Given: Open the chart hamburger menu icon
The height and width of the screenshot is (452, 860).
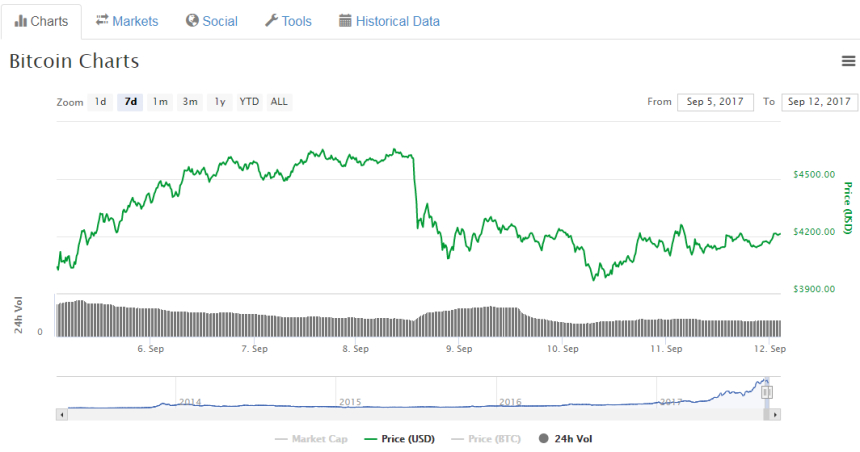Looking at the screenshot, I should [x=848, y=61].
